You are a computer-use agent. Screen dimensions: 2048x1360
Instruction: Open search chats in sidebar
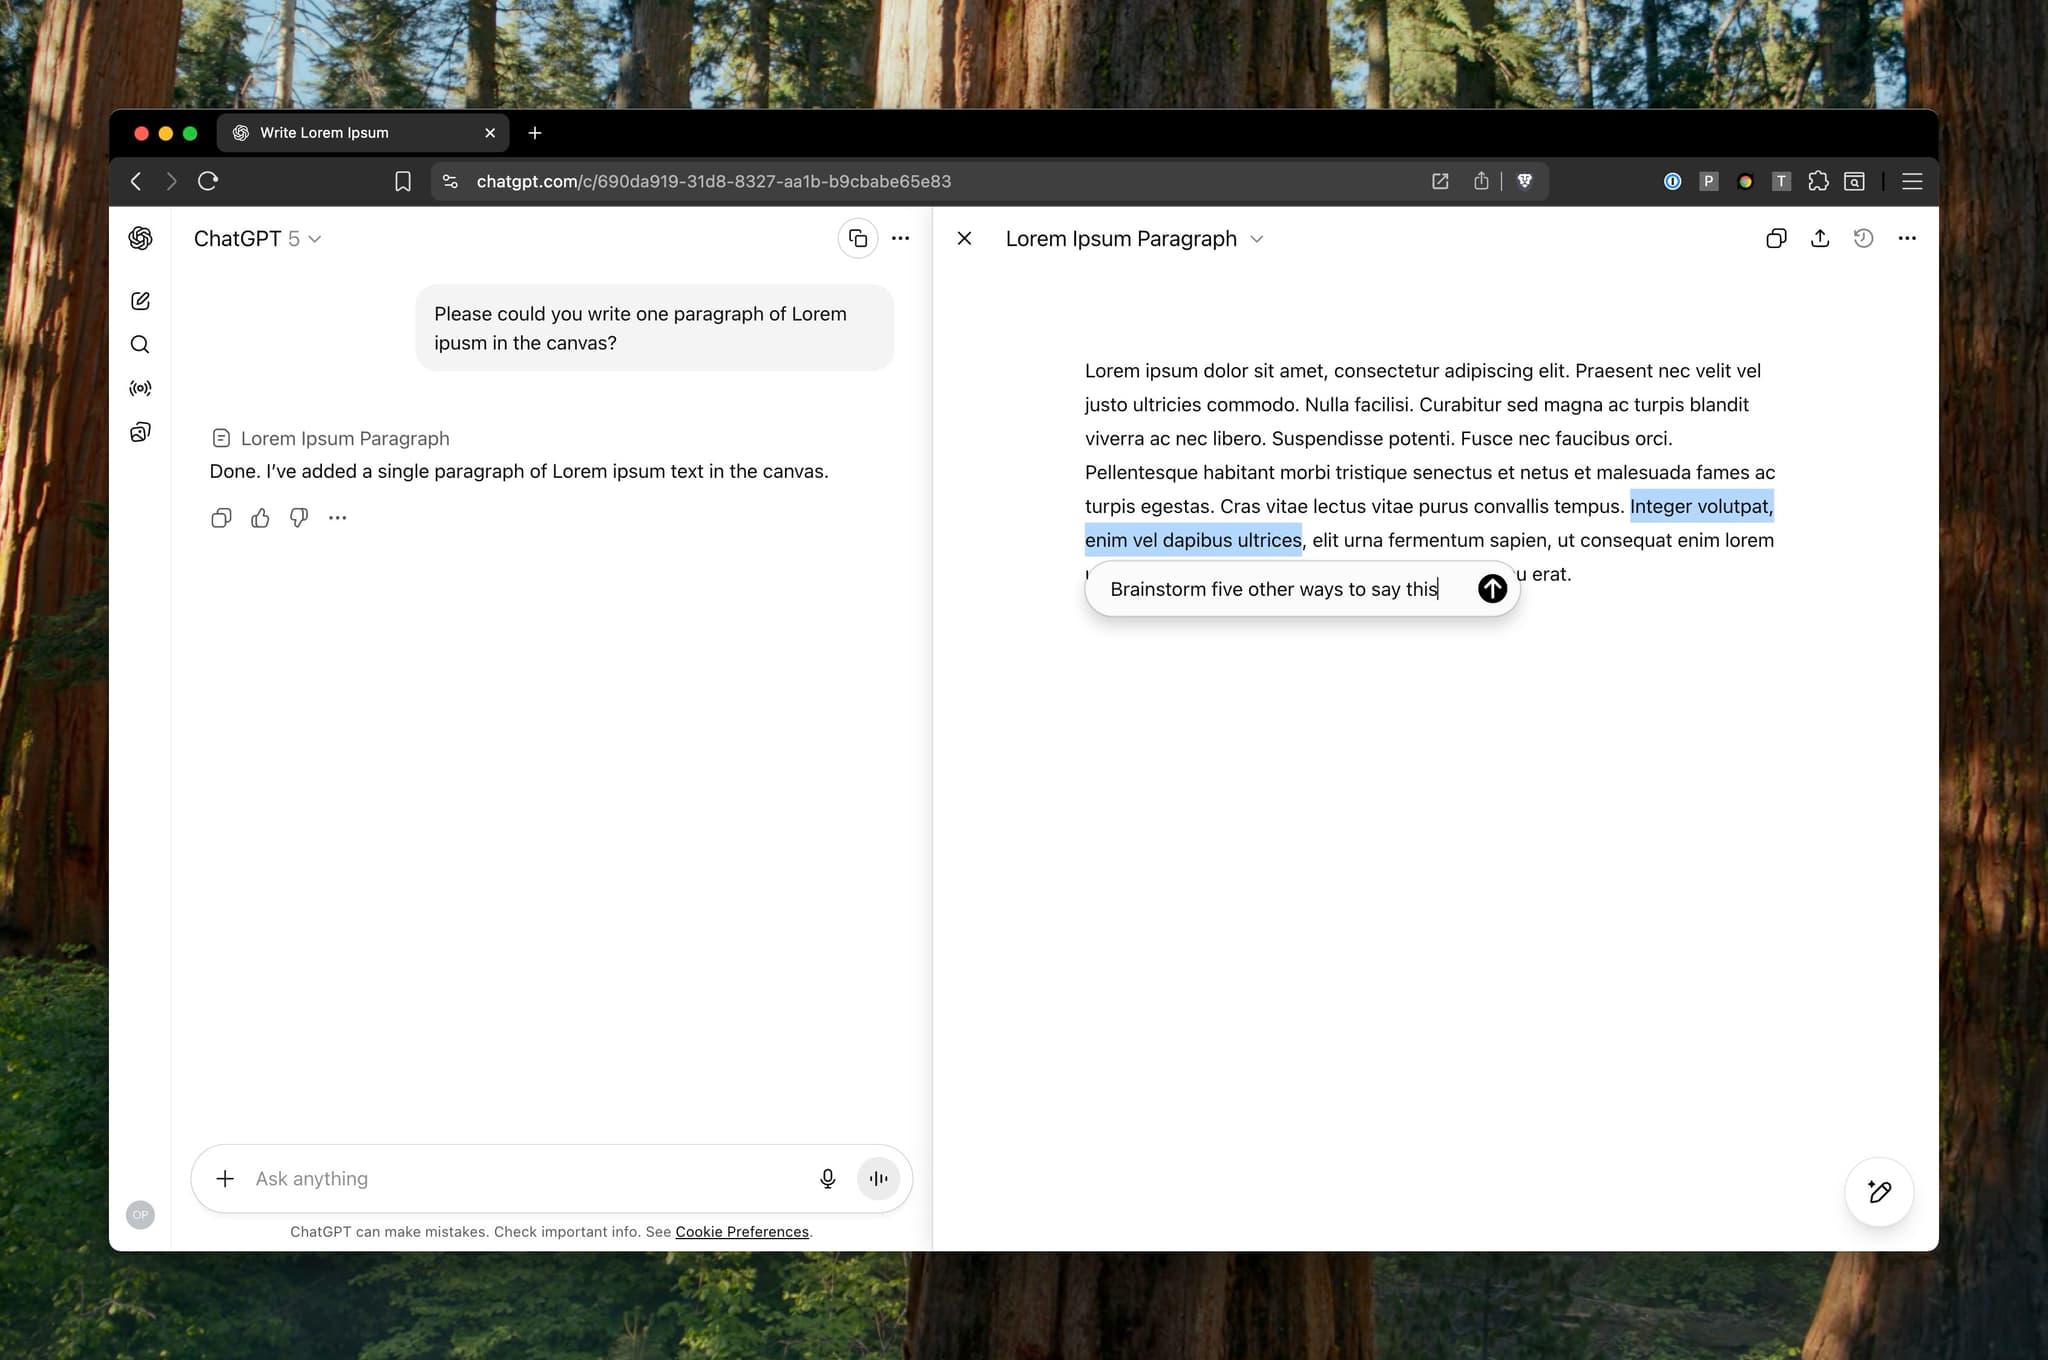coord(140,345)
